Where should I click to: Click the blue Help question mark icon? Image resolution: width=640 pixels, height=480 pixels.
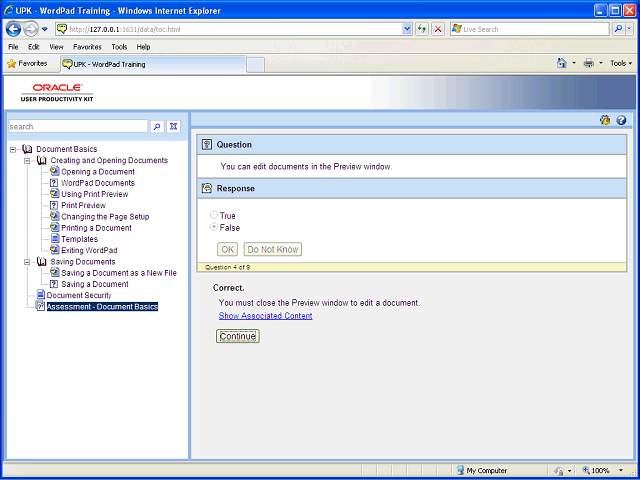[621, 120]
